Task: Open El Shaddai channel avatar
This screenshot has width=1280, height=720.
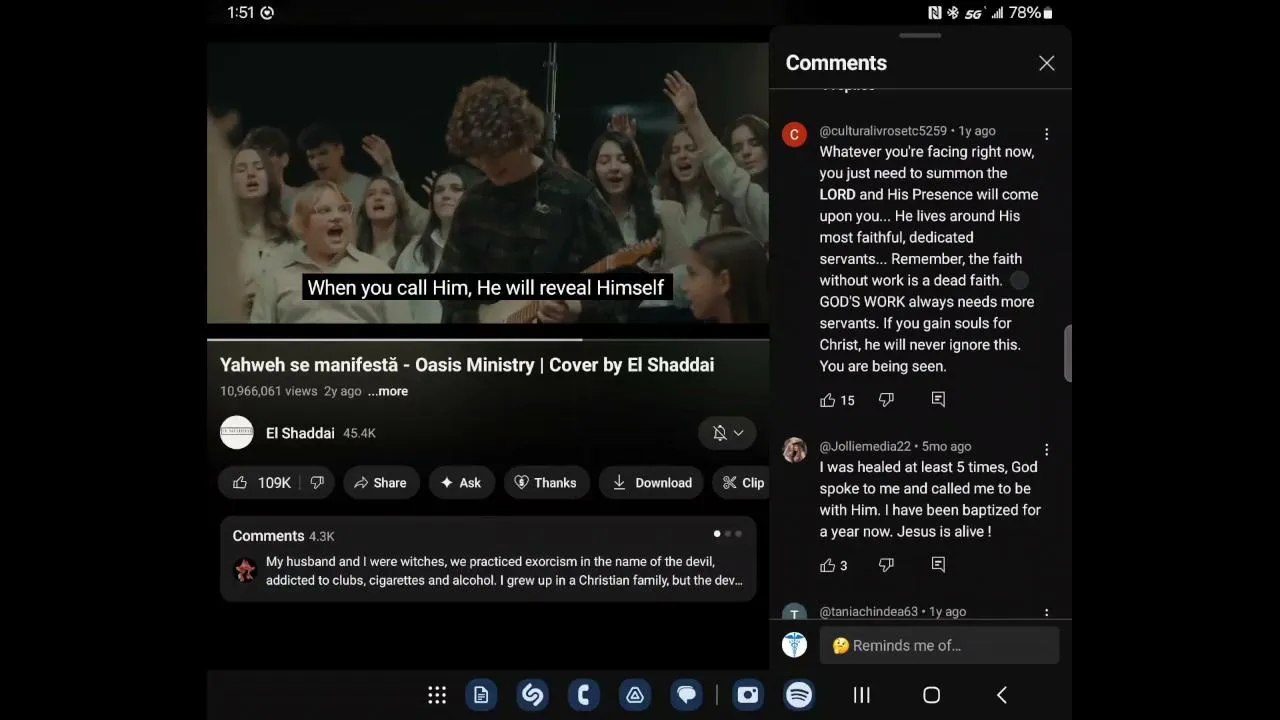Action: click(237, 433)
